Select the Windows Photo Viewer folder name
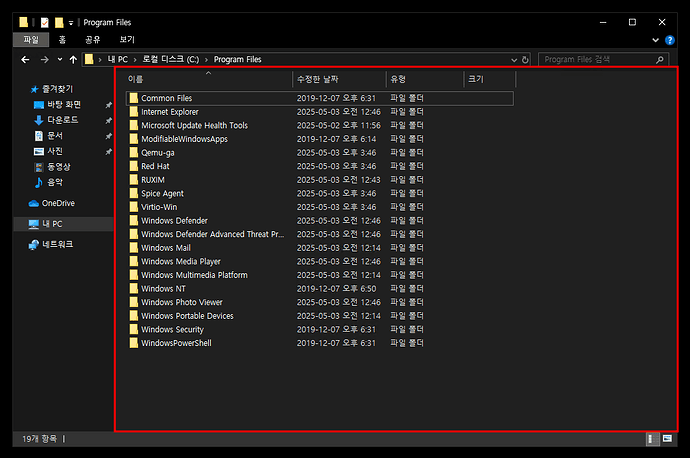The width and height of the screenshot is (690, 458). [182, 302]
